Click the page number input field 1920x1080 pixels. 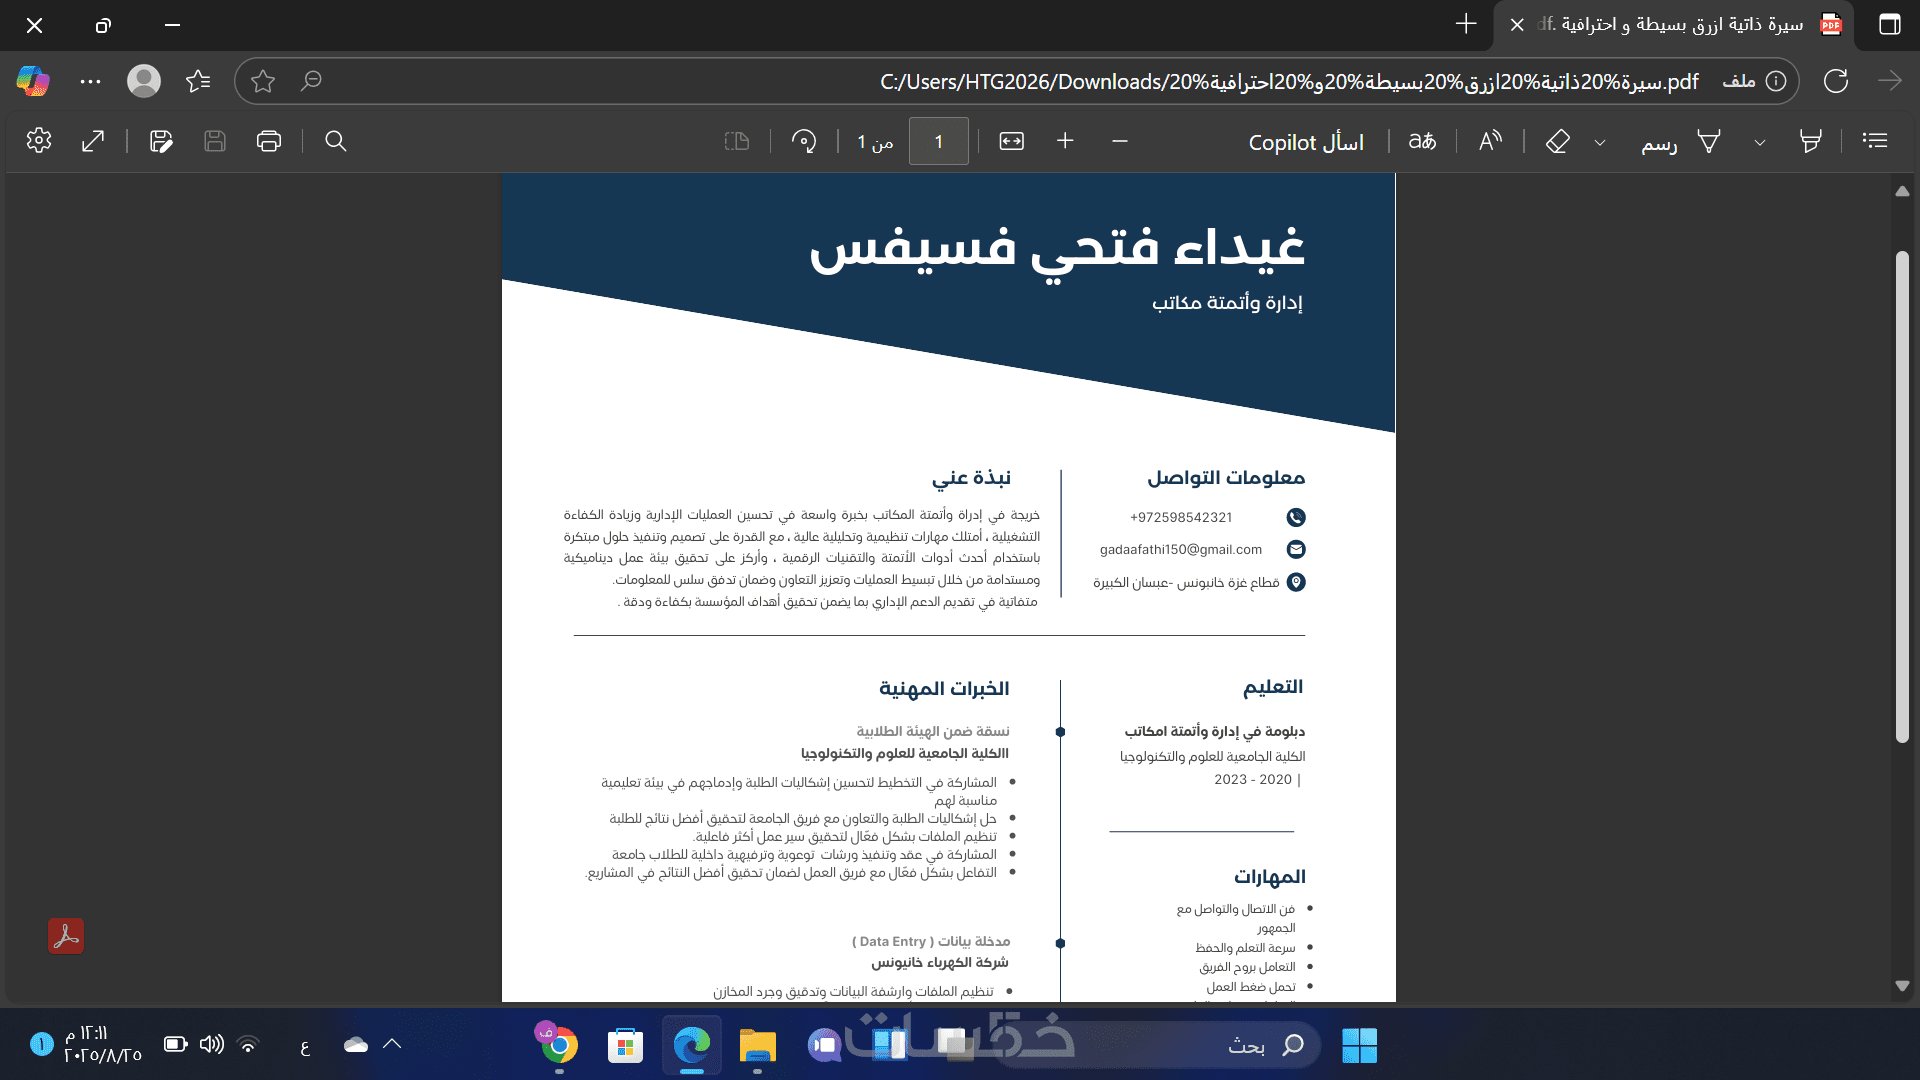[938, 141]
